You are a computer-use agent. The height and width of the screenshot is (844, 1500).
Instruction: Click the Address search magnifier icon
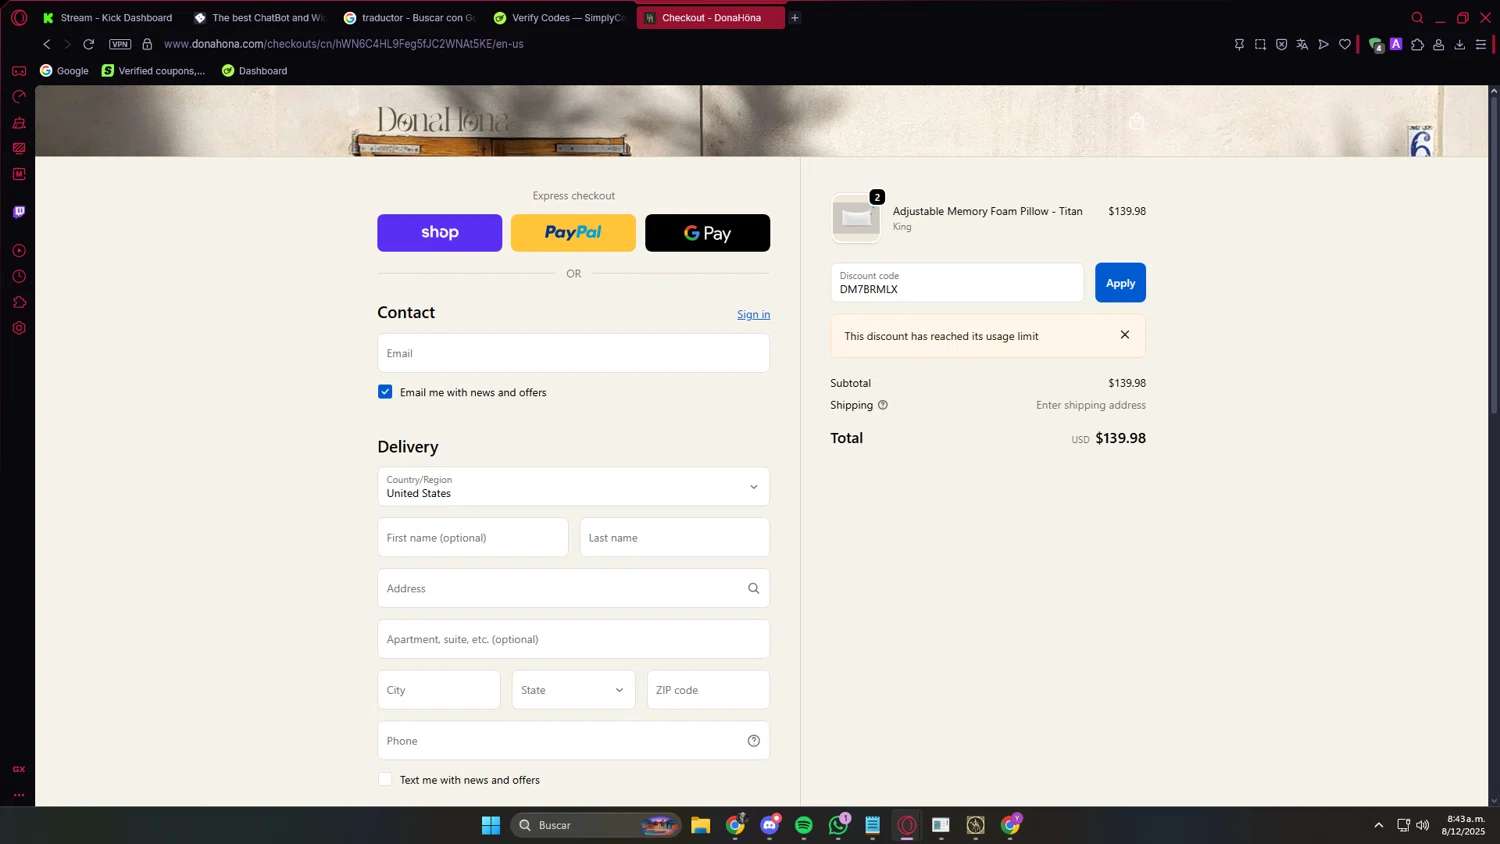[754, 589]
